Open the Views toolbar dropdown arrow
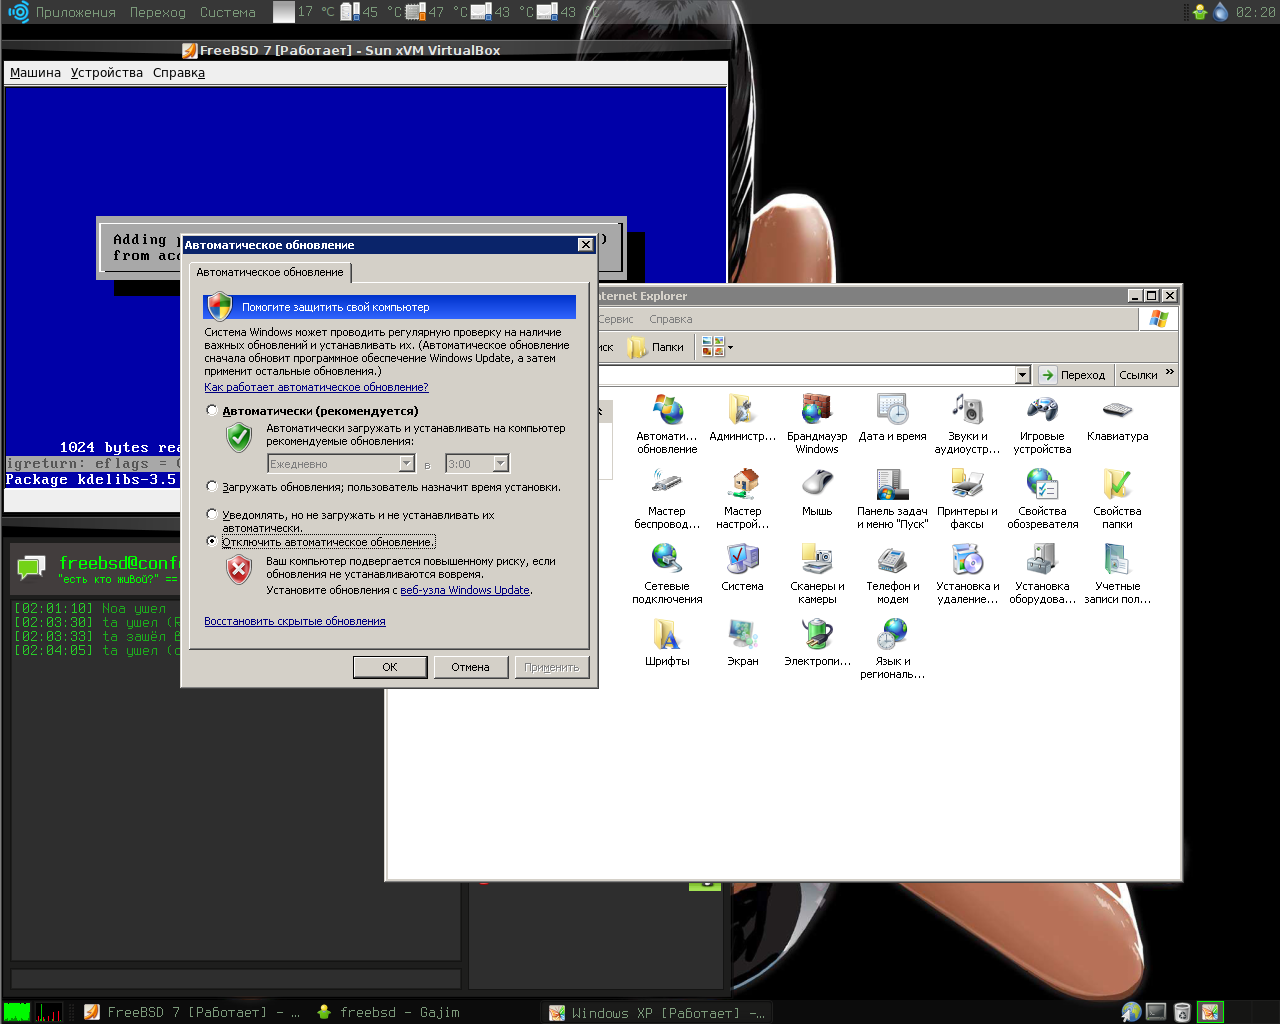1280x1024 pixels. 731,348
